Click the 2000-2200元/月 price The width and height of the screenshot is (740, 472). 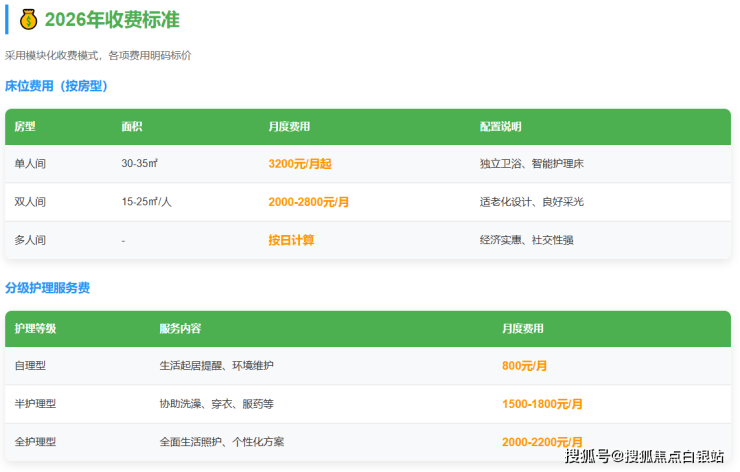click(542, 442)
